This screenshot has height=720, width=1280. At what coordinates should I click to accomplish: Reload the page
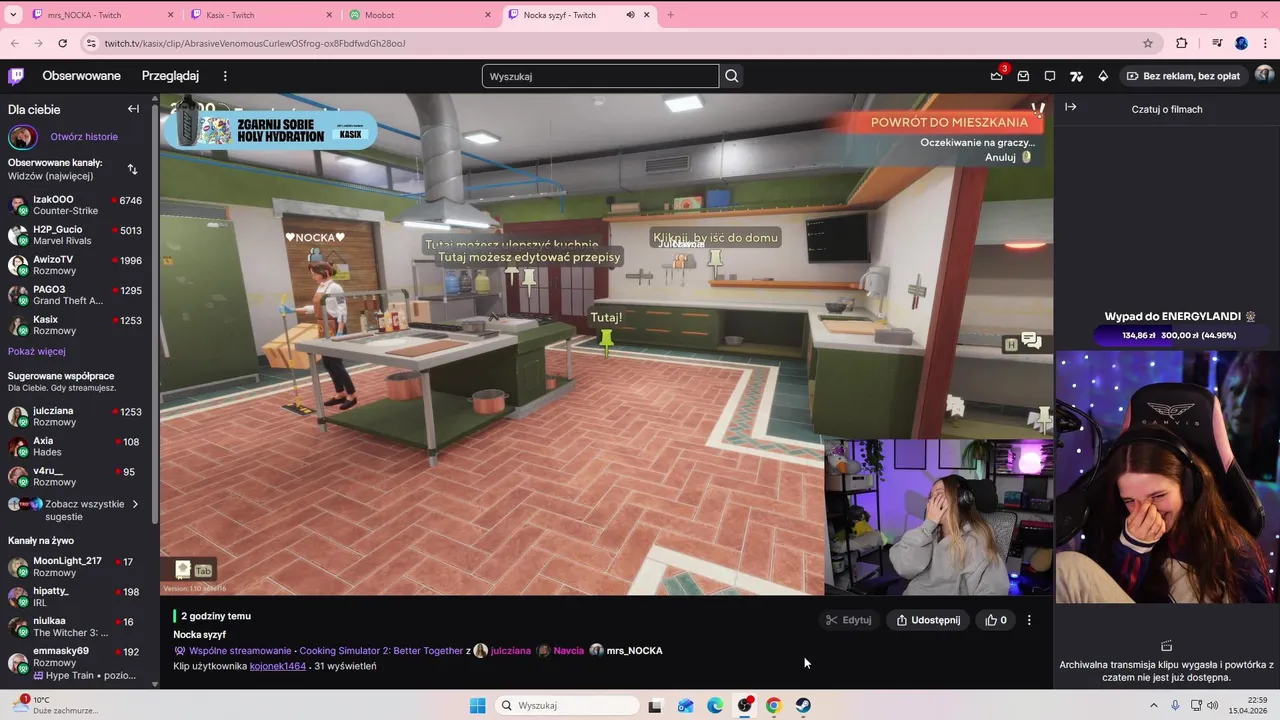[x=62, y=43]
